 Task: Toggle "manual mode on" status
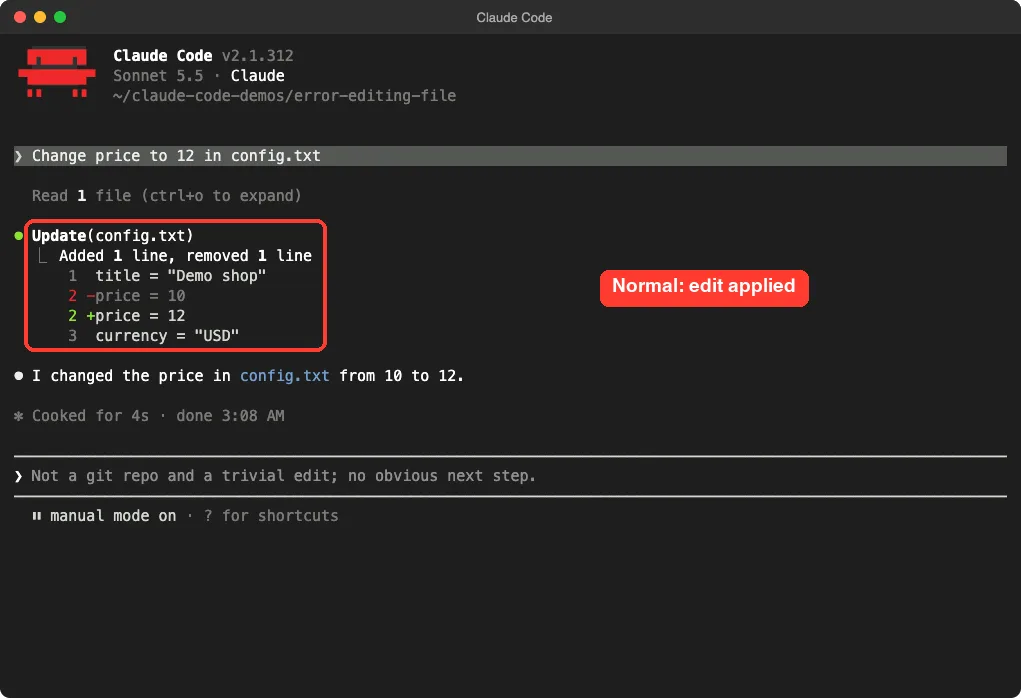coord(113,516)
